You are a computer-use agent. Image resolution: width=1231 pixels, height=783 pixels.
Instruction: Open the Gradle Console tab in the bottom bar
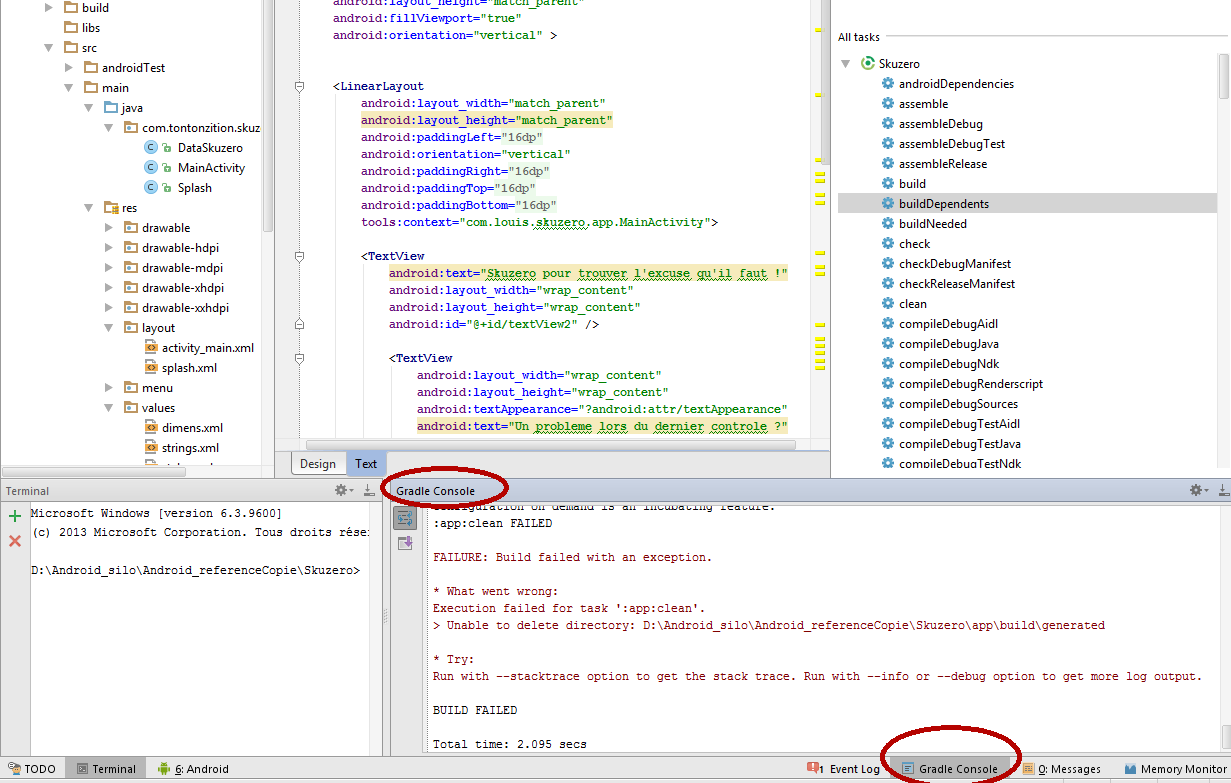(x=949, y=769)
